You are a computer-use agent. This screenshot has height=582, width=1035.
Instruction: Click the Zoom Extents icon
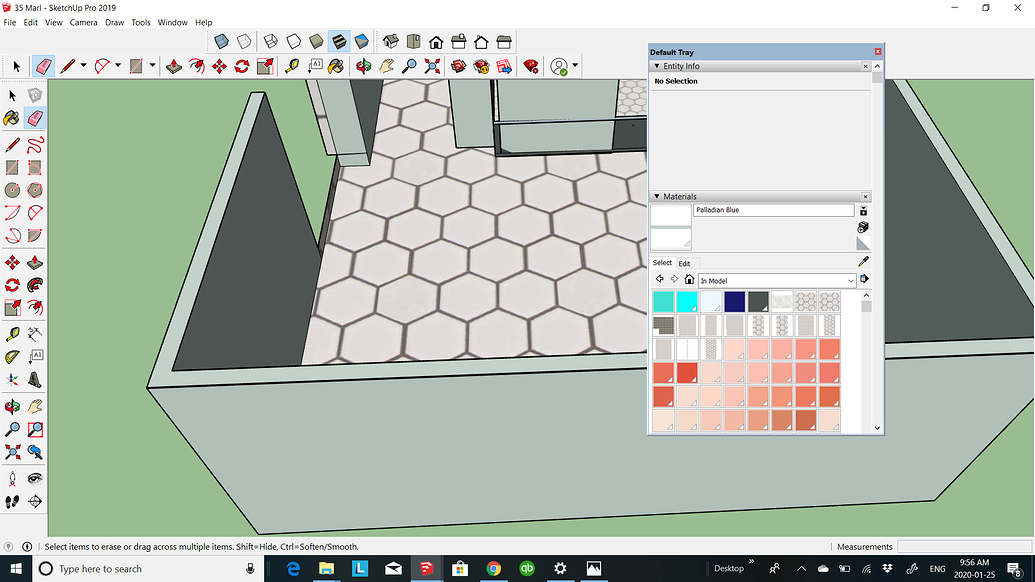pyautogui.click(x=13, y=453)
